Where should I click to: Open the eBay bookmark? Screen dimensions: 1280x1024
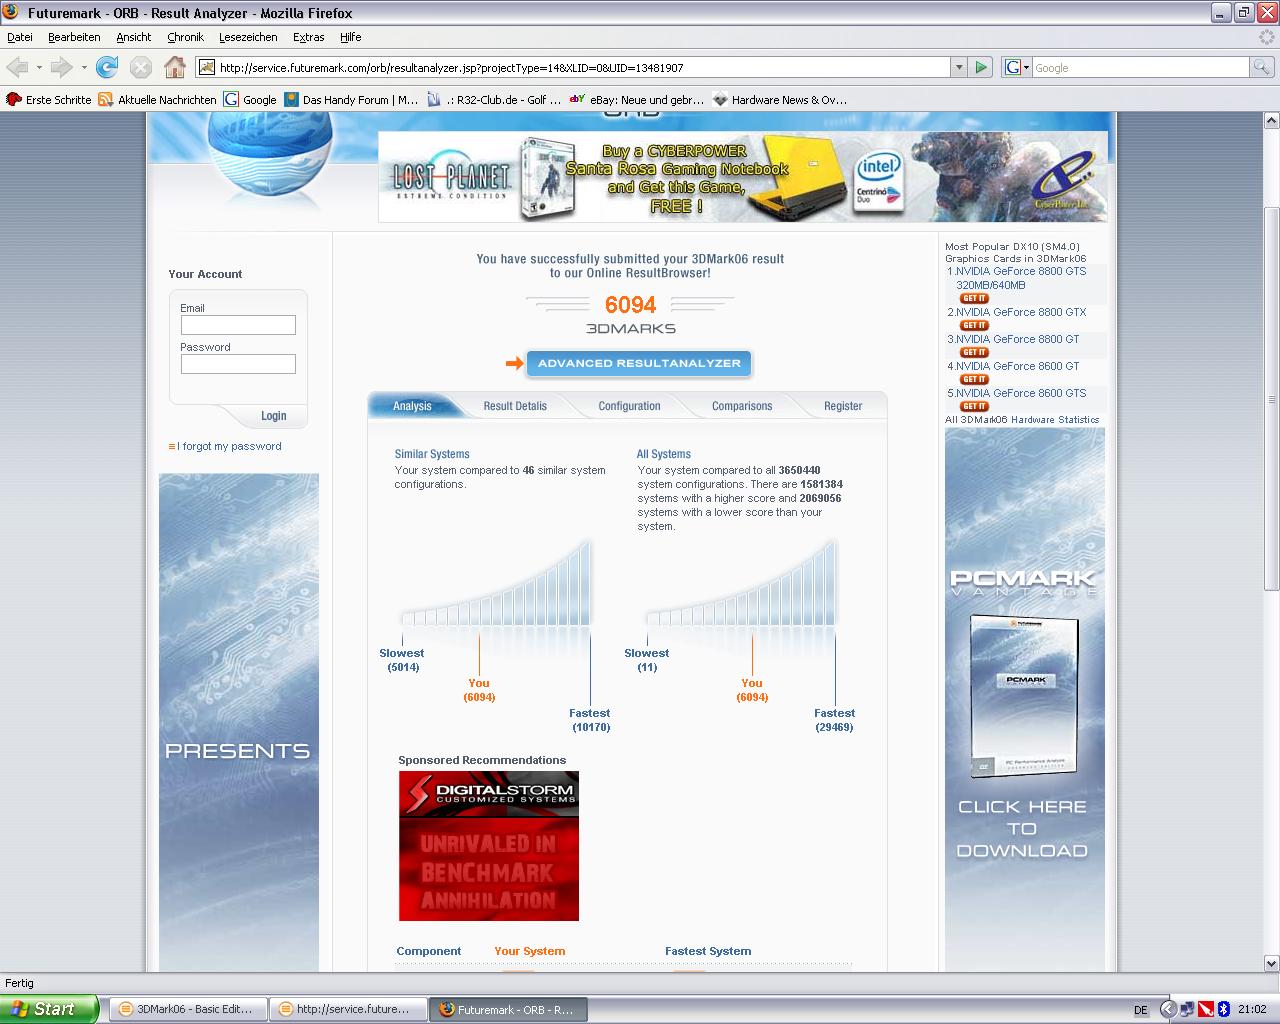pyautogui.click(x=637, y=100)
